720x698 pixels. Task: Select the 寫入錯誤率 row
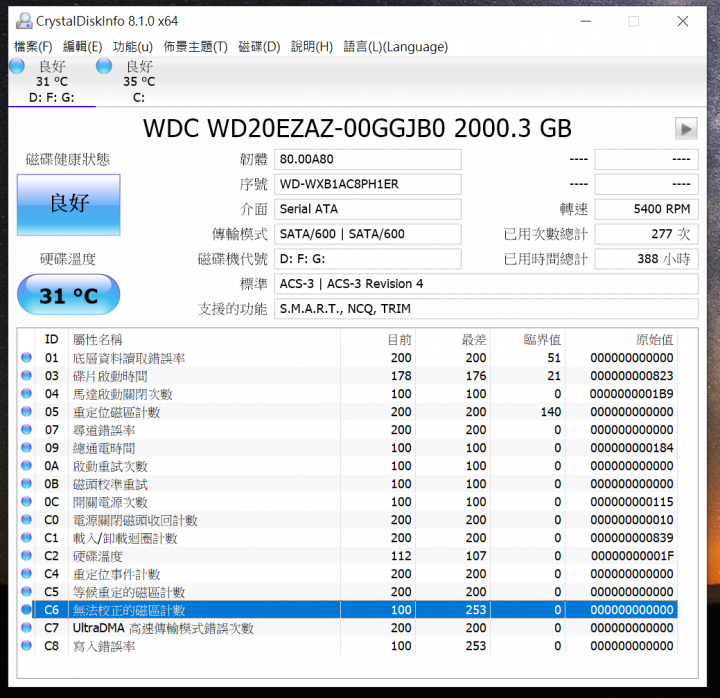pos(348,646)
